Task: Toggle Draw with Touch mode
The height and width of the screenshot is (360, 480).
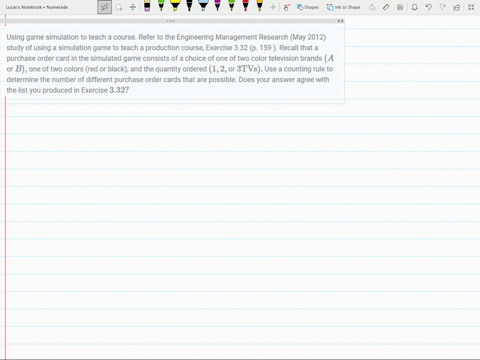Action: tap(286, 7)
